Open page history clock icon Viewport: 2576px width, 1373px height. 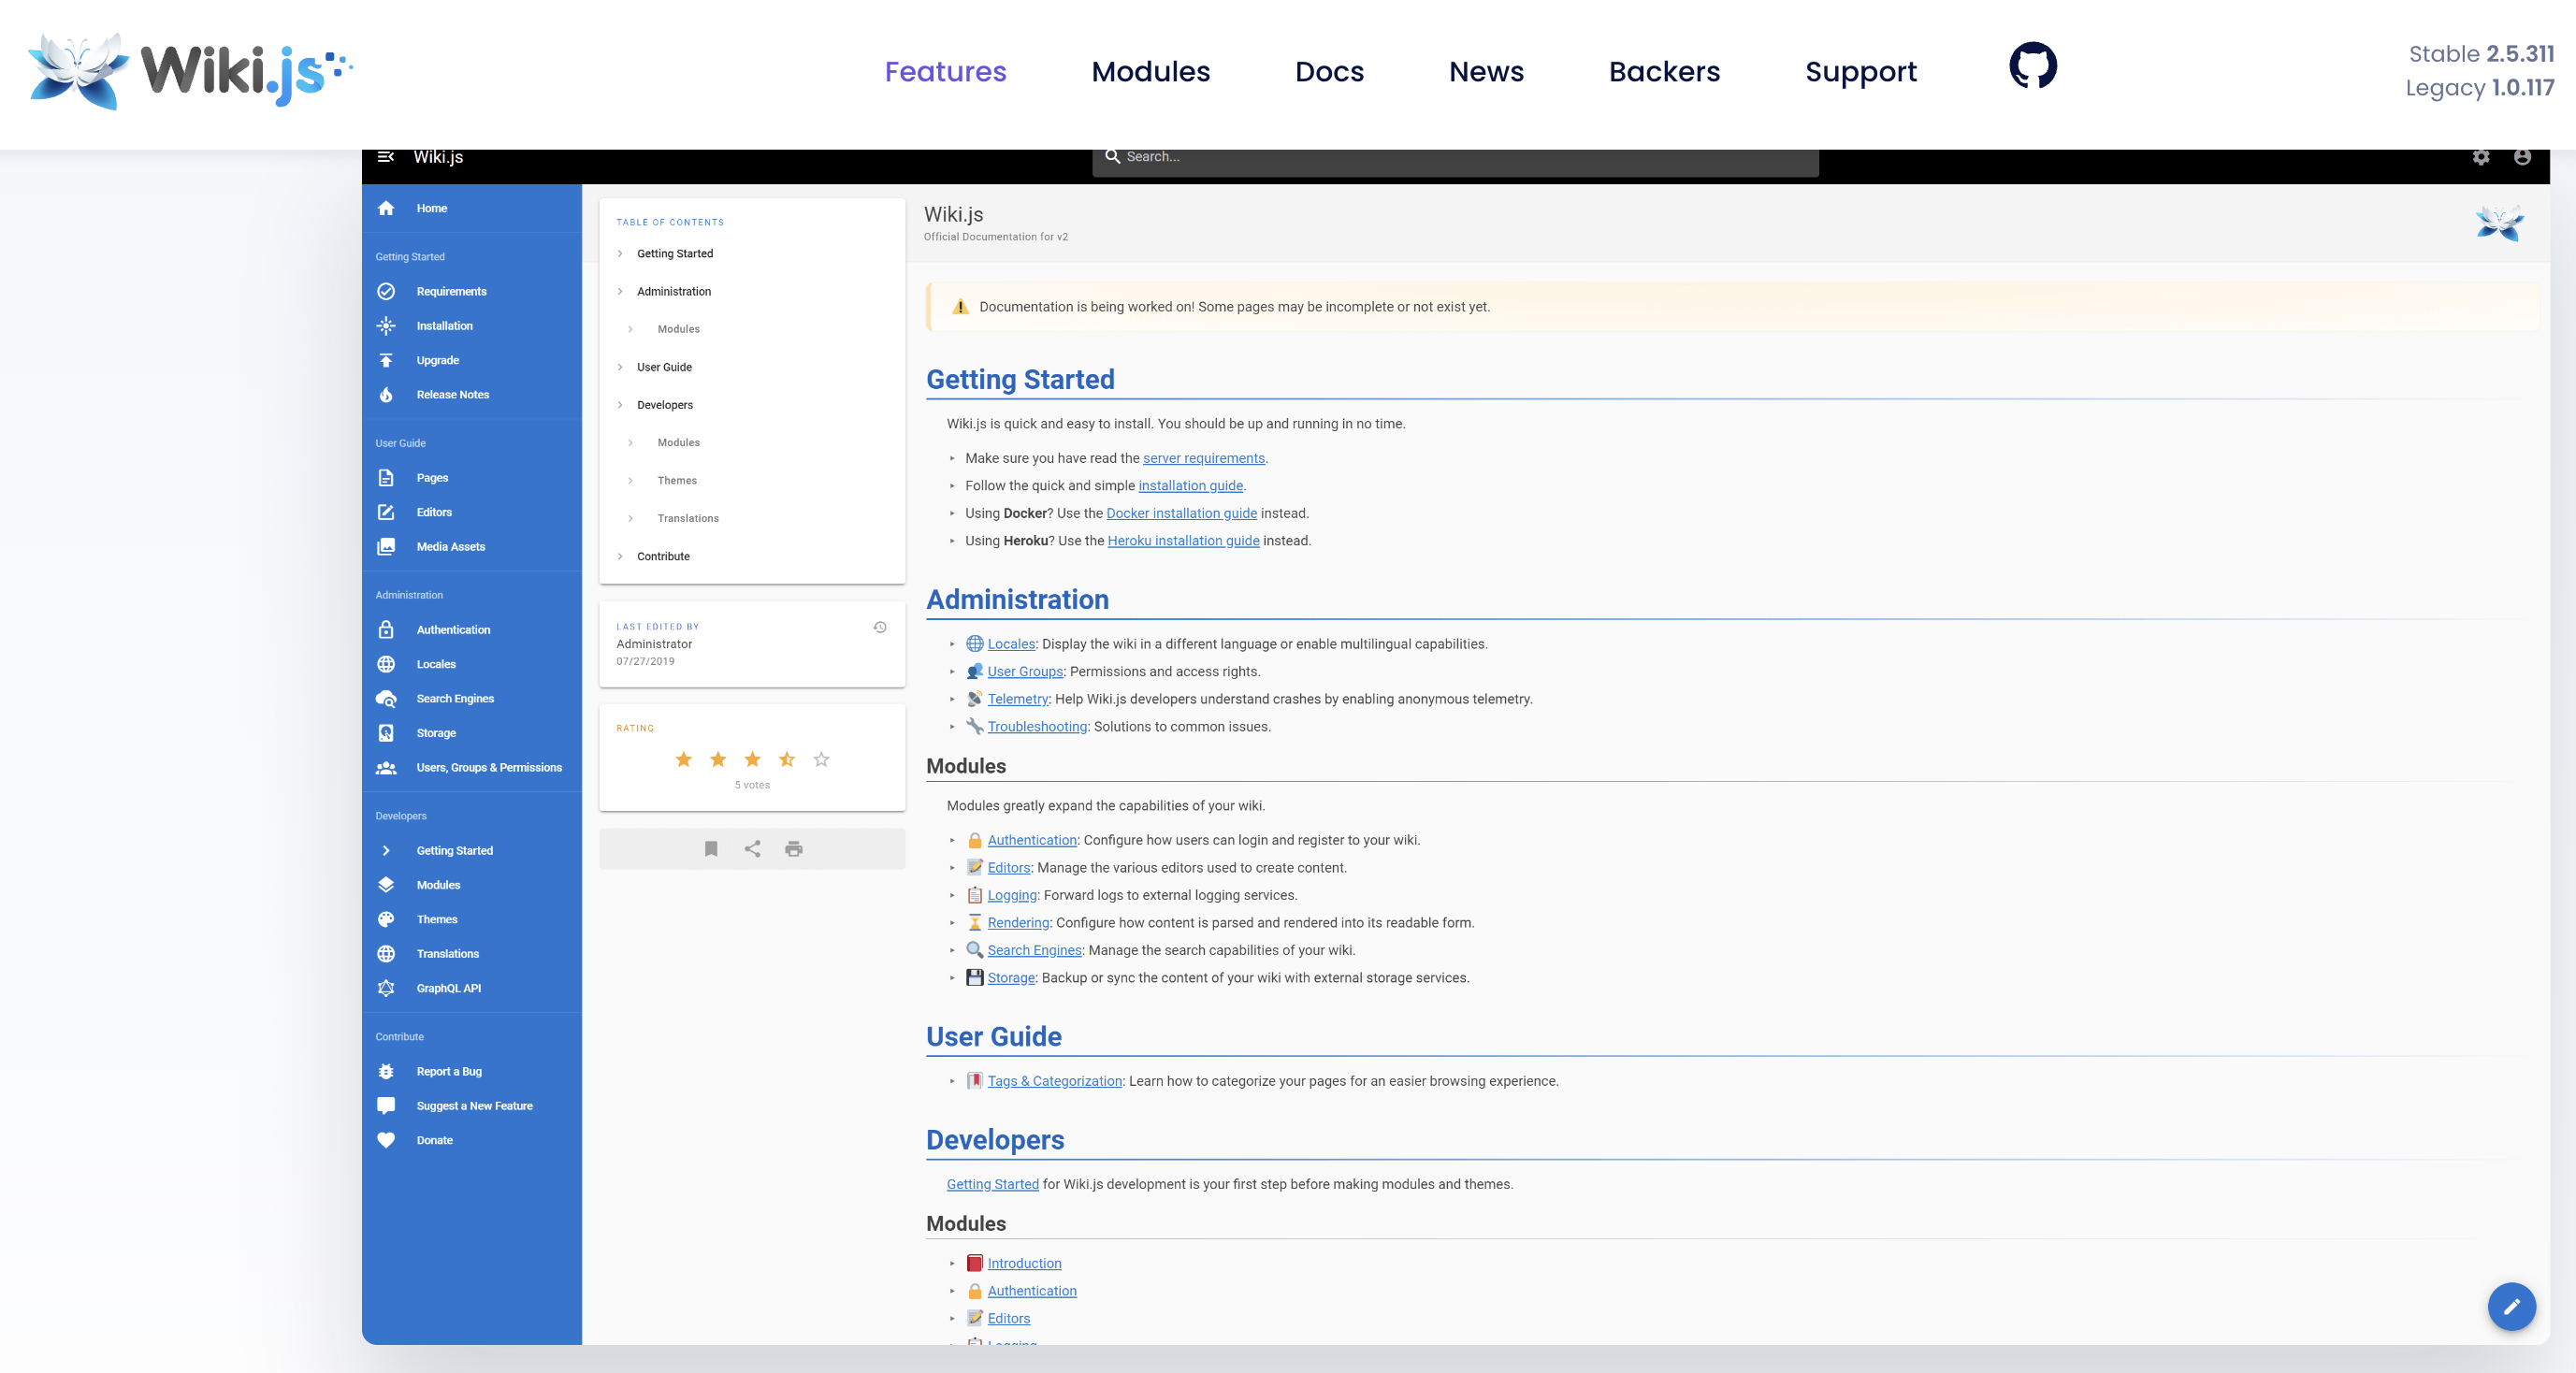pyautogui.click(x=879, y=627)
